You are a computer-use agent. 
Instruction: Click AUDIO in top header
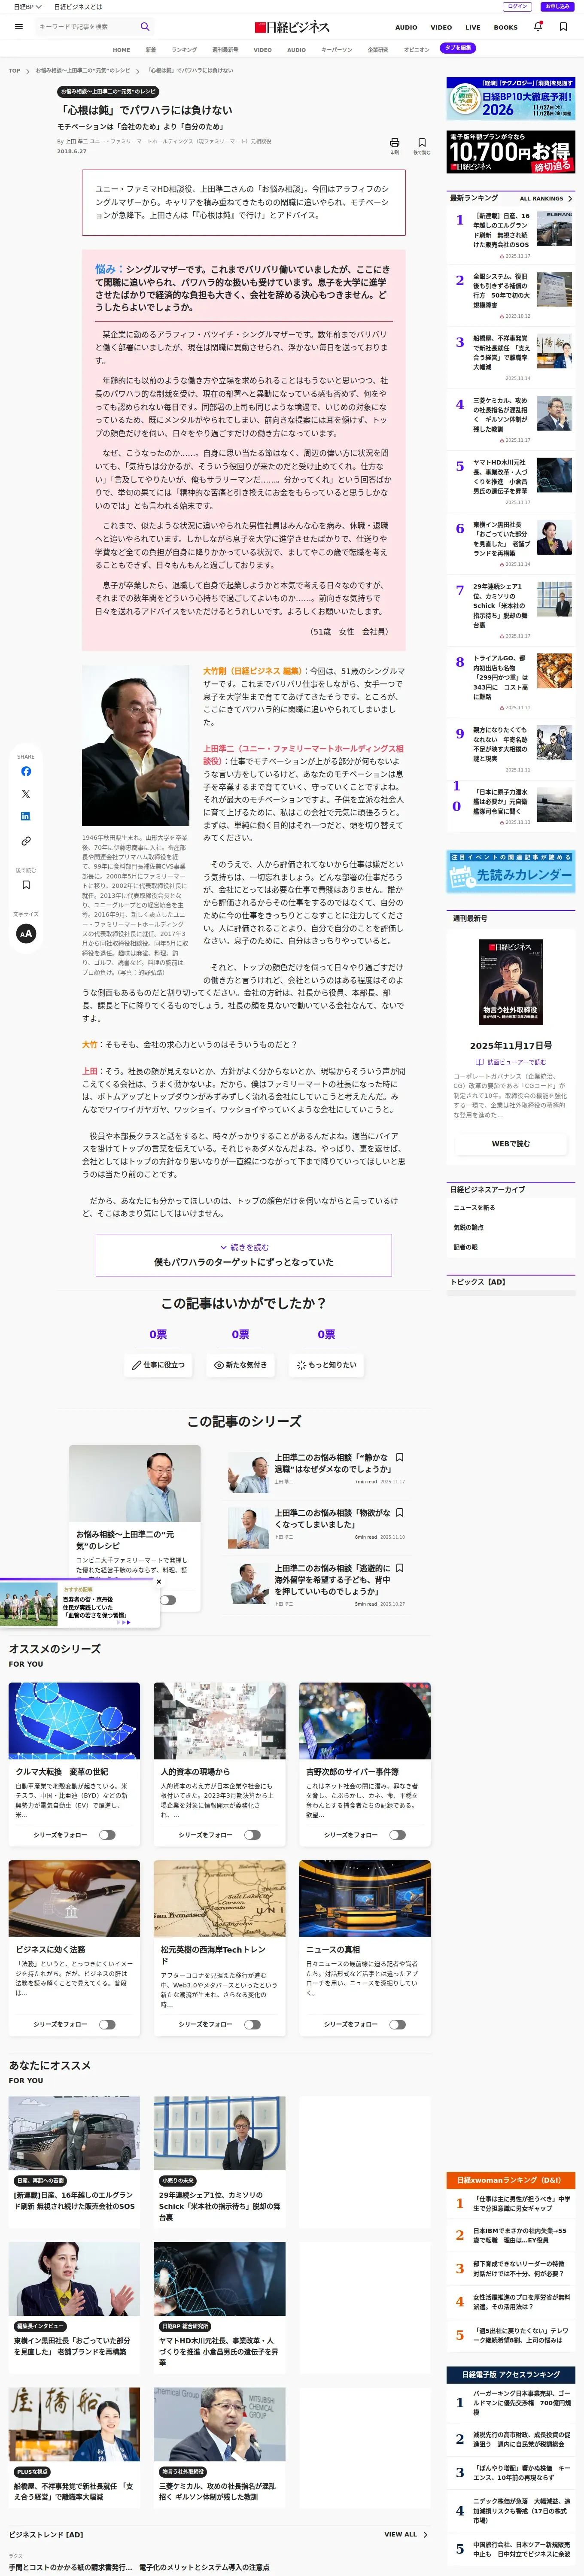coord(406,27)
